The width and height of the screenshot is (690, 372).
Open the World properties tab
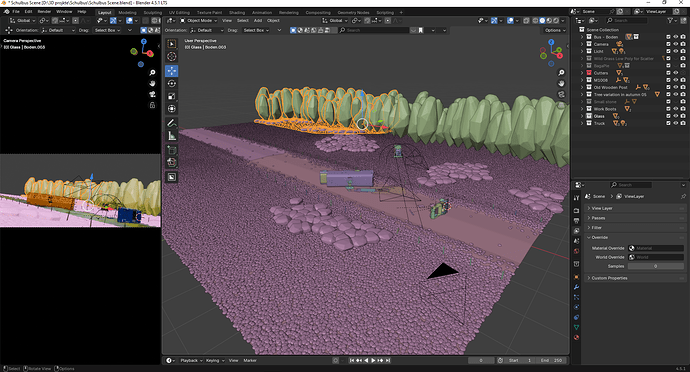click(x=576, y=251)
